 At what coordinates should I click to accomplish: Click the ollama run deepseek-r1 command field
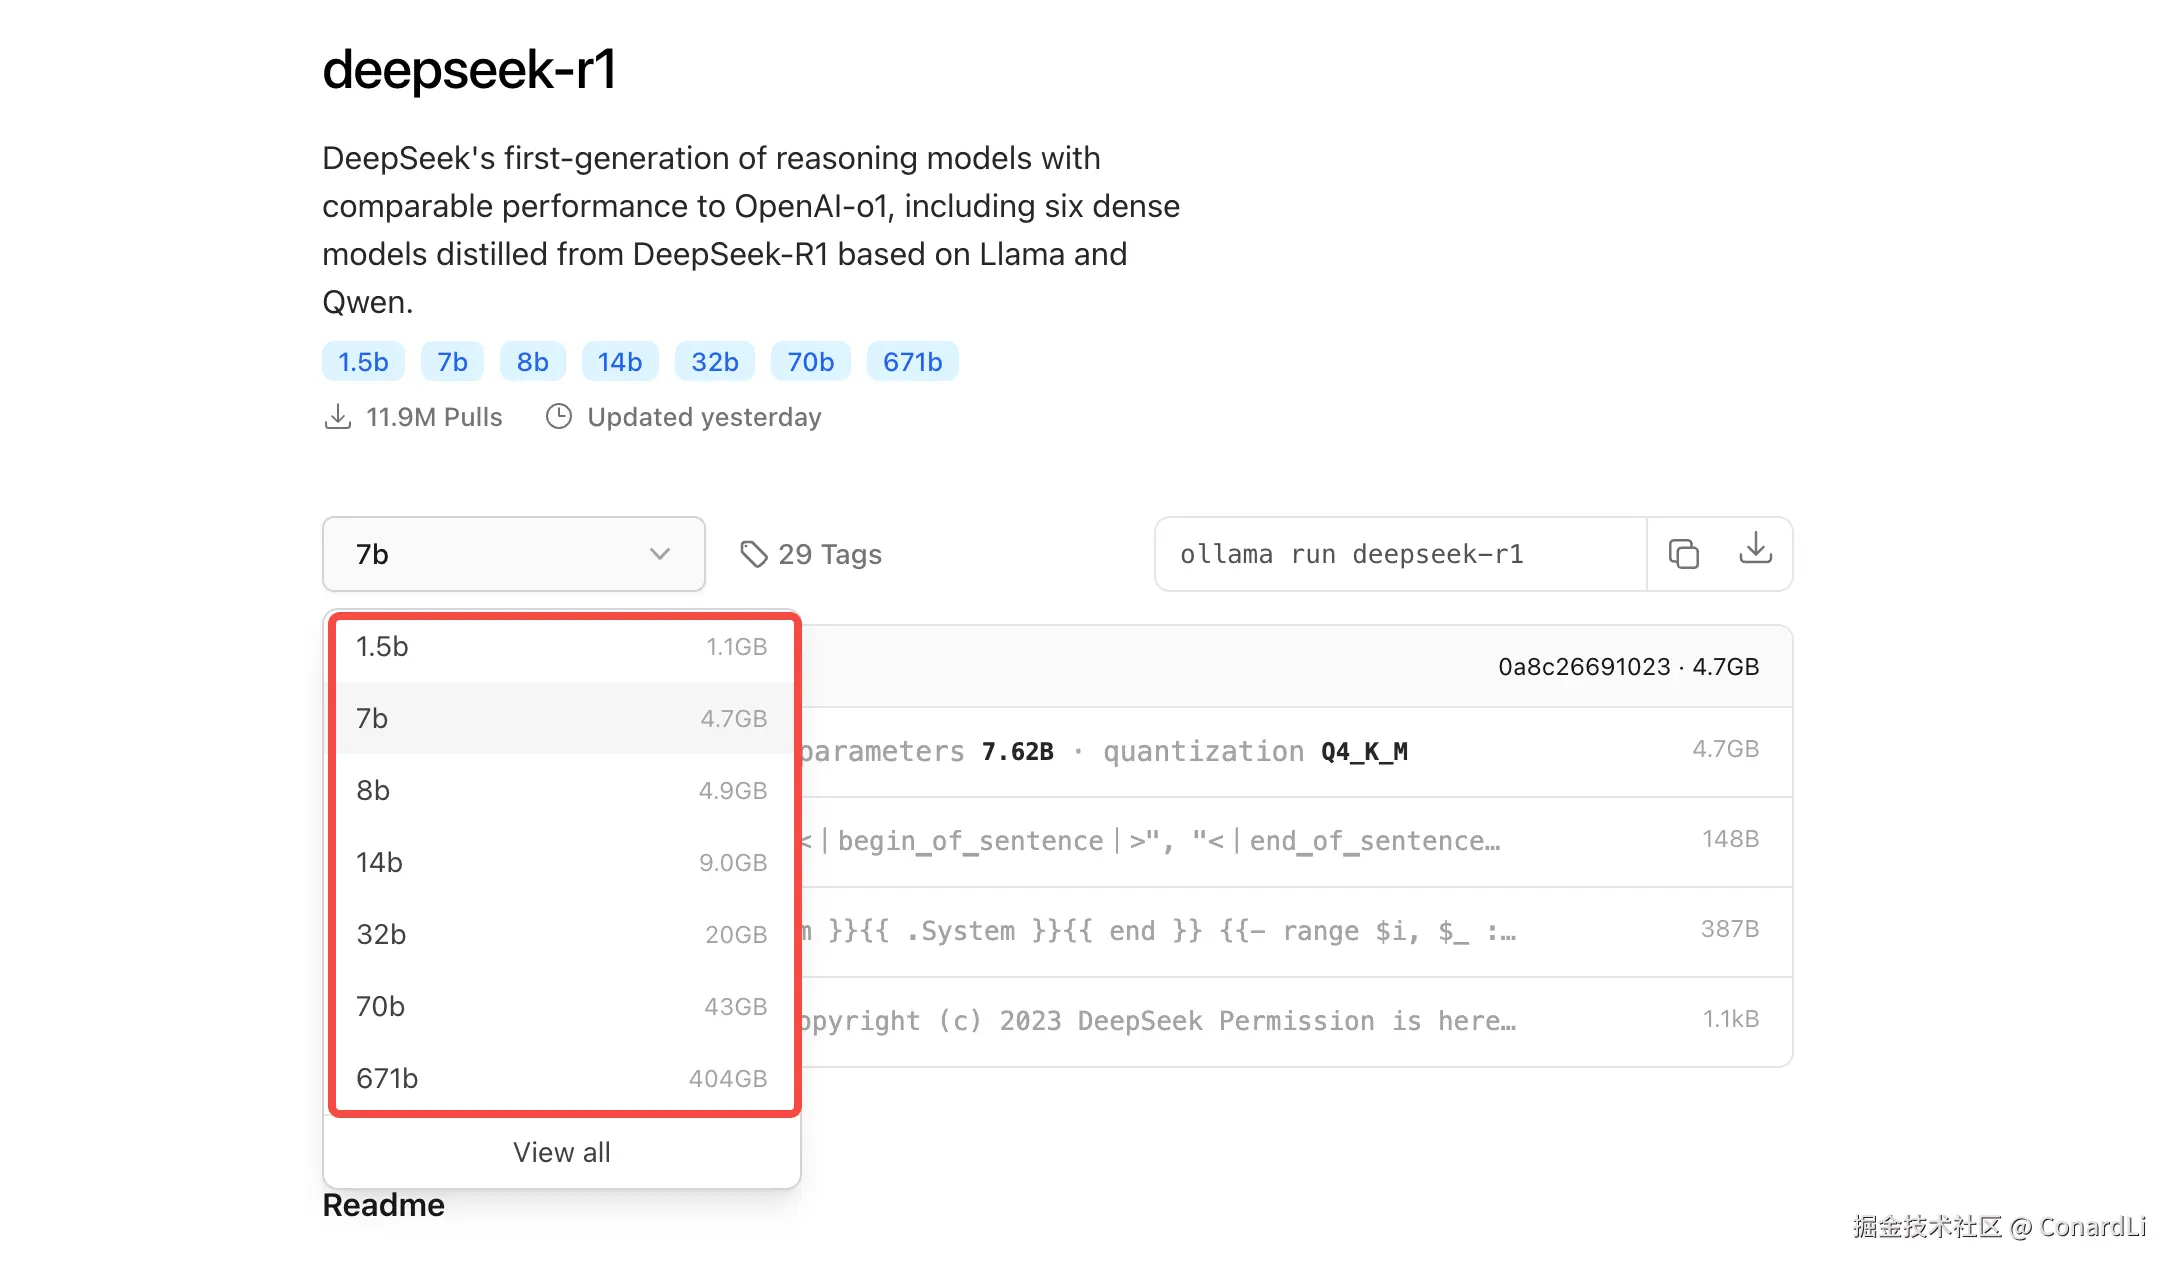[x=1399, y=554]
